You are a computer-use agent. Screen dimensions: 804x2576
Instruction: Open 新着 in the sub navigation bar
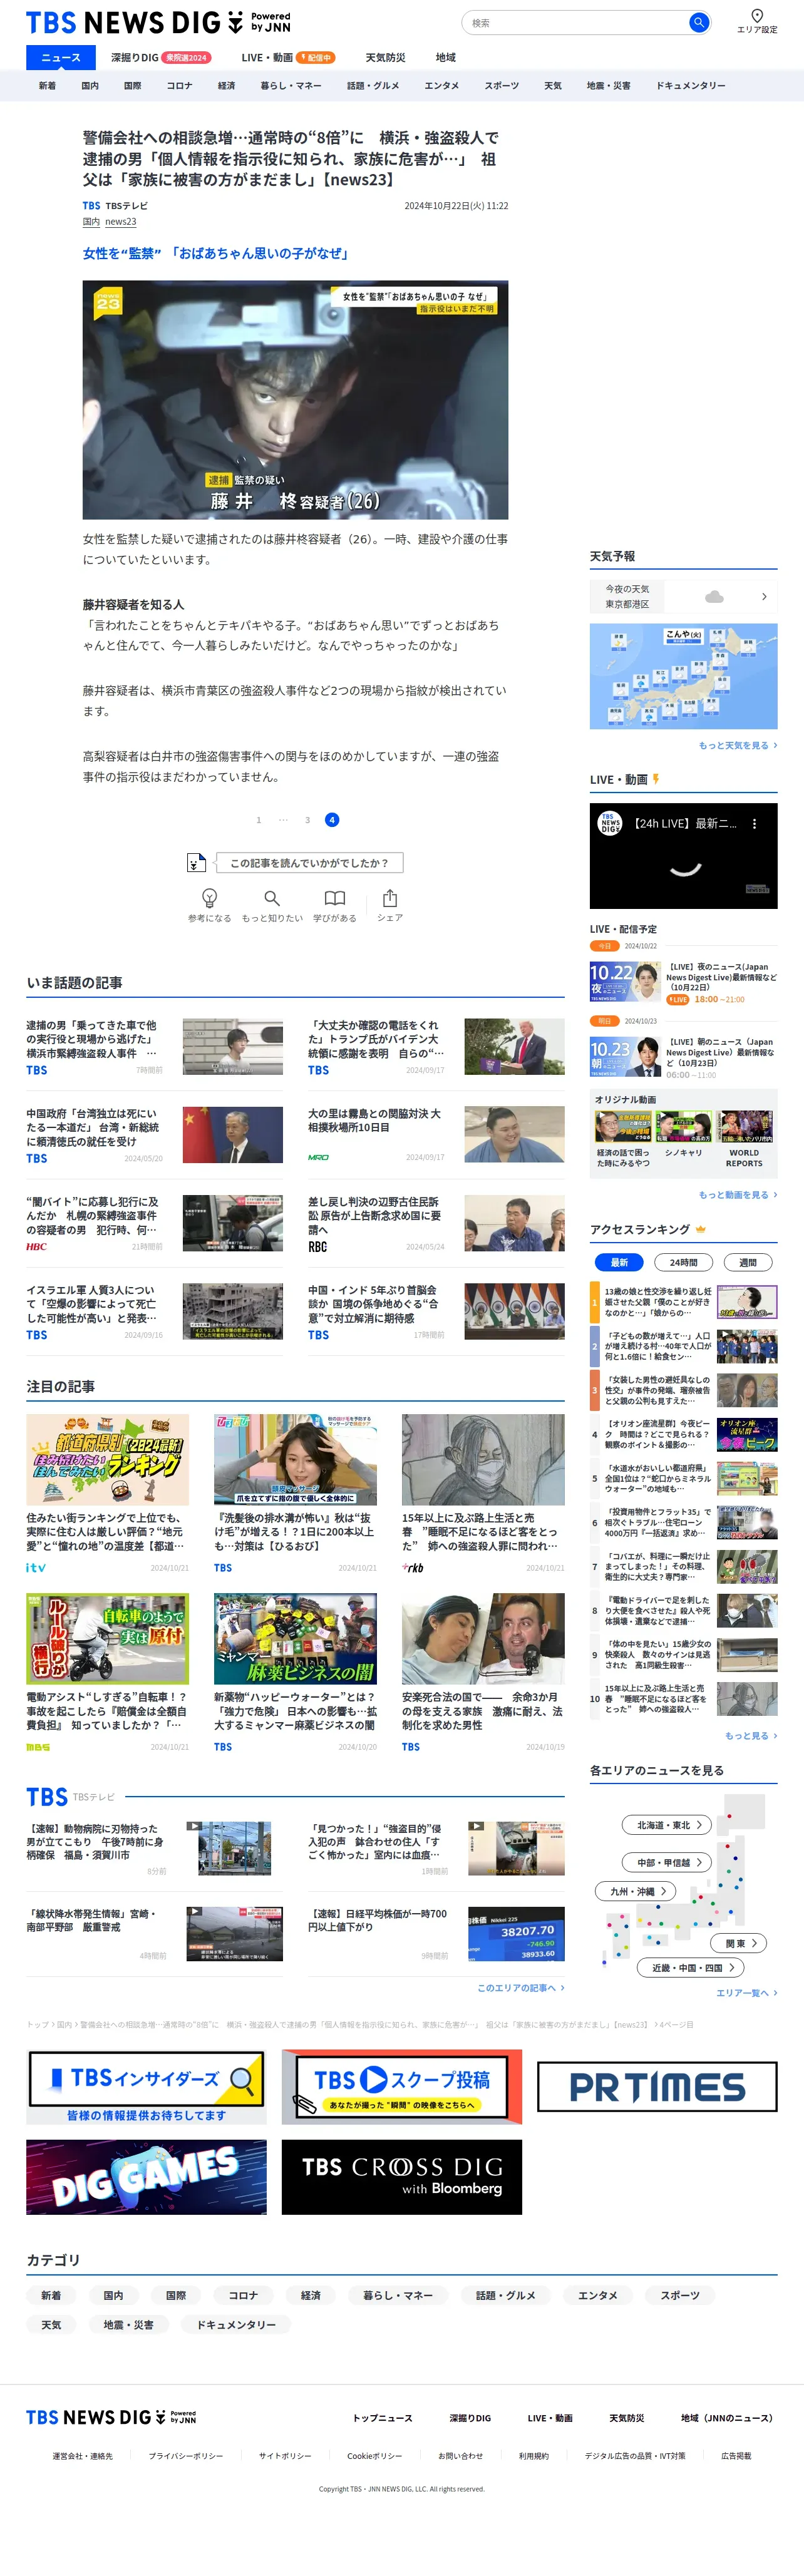(x=47, y=86)
